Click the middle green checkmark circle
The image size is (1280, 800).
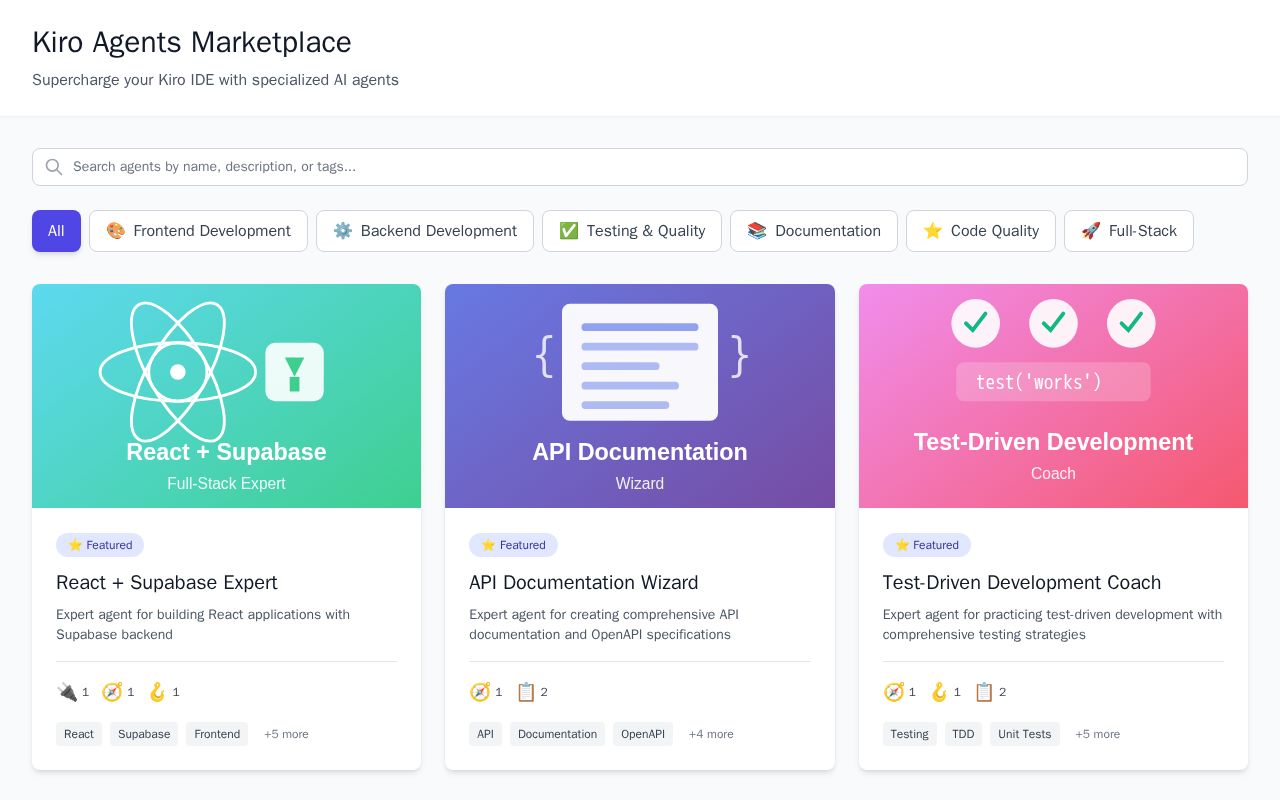click(x=1053, y=323)
